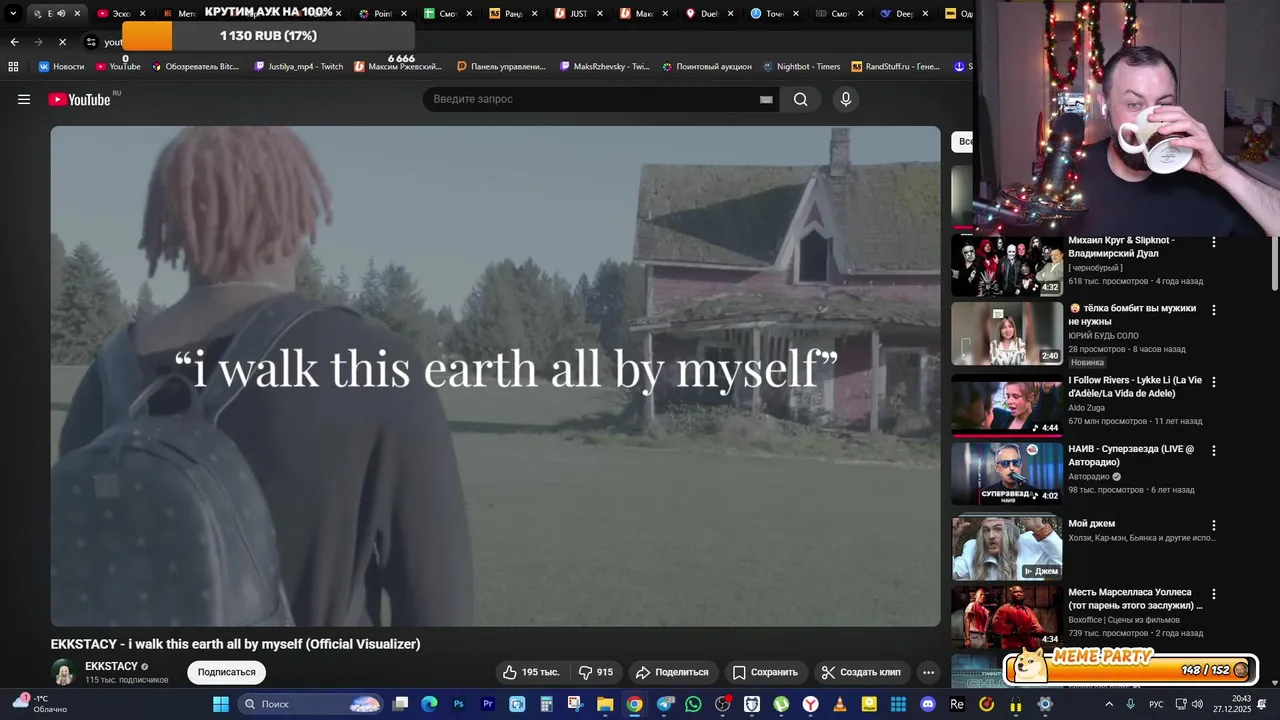Viewport: 1280px width, 720px height.
Task: Open the browser tab search dropdown arrow
Action: click(13, 13)
